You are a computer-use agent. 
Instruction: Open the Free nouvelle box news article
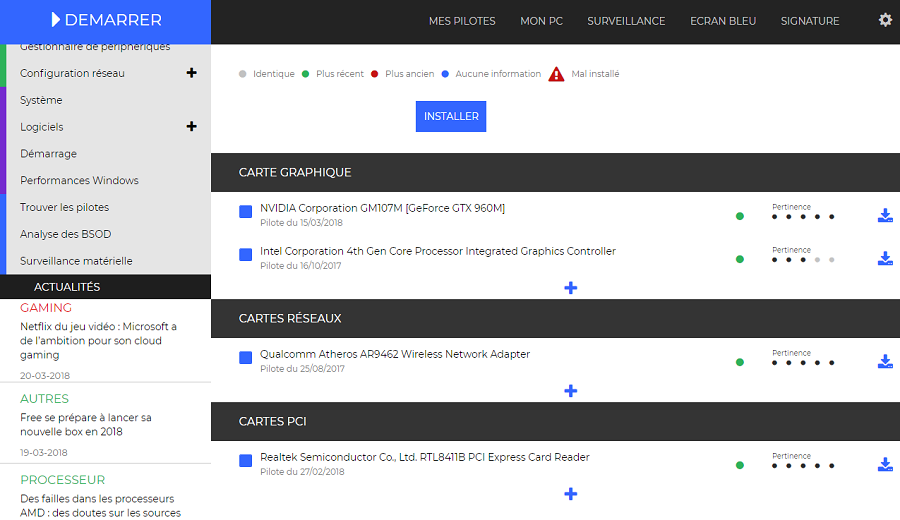tap(86, 425)
